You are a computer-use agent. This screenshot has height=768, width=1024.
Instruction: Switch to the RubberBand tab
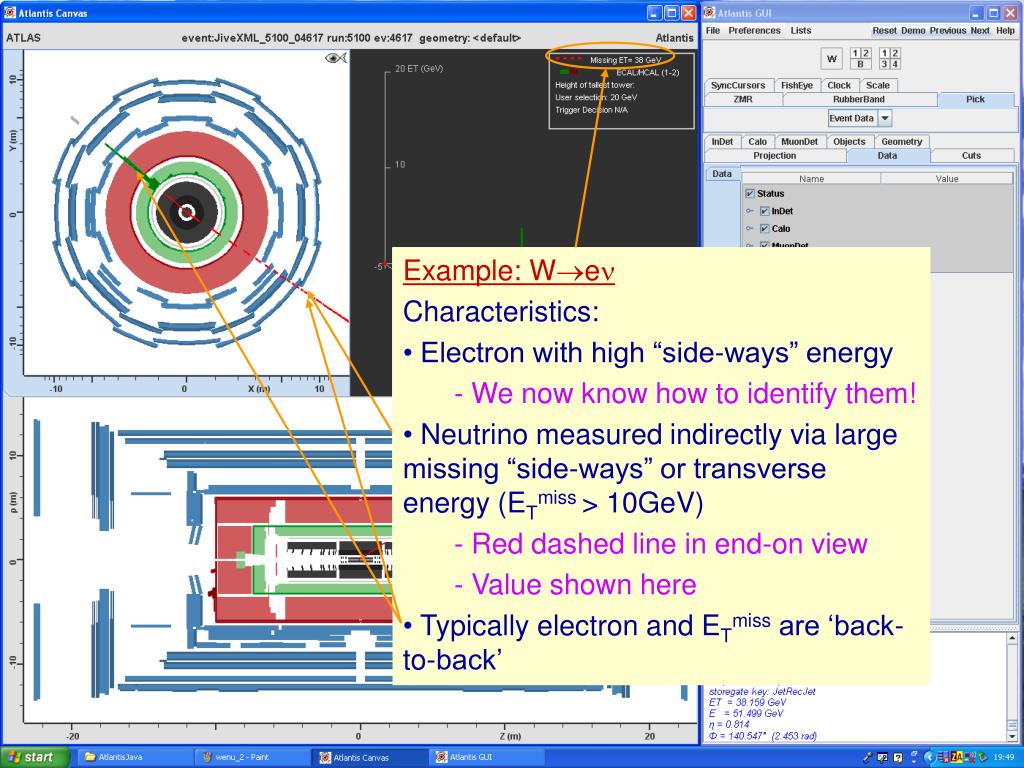pos(859,99)
